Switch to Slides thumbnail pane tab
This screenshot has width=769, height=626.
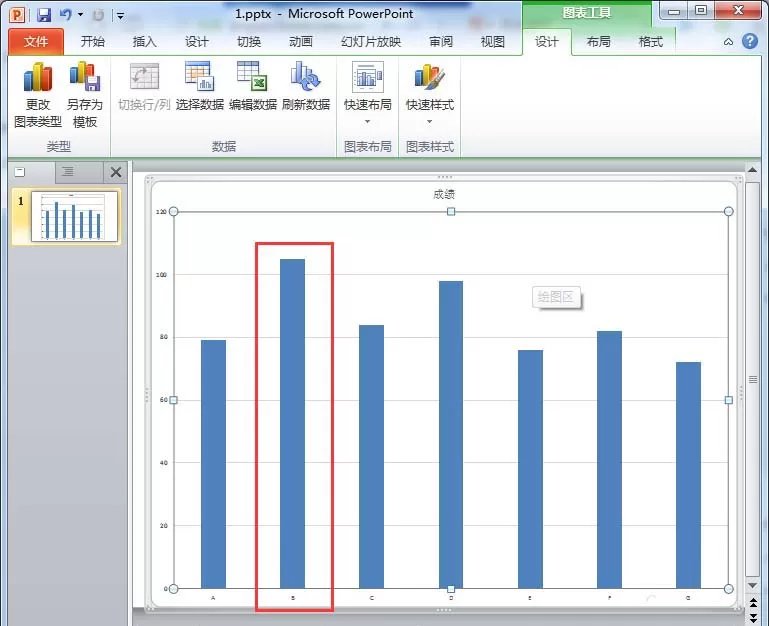[x=20, y=172]
